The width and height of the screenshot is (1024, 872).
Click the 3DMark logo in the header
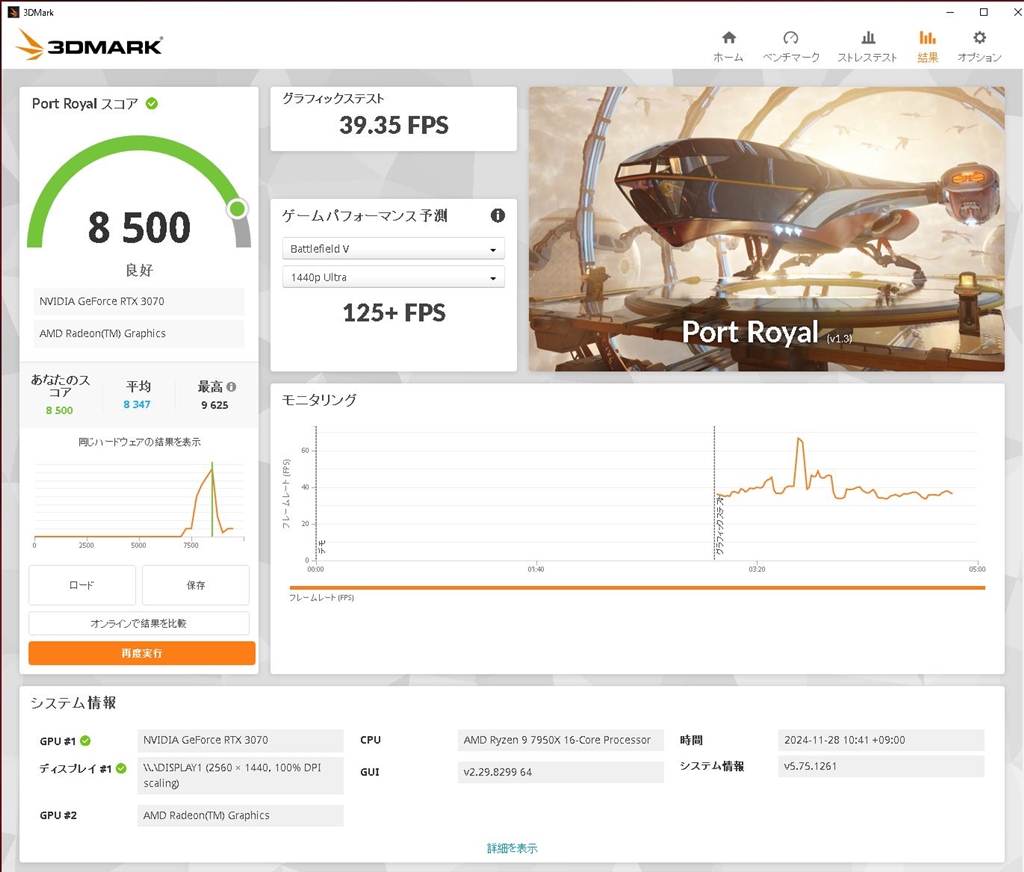pos(89,45)
